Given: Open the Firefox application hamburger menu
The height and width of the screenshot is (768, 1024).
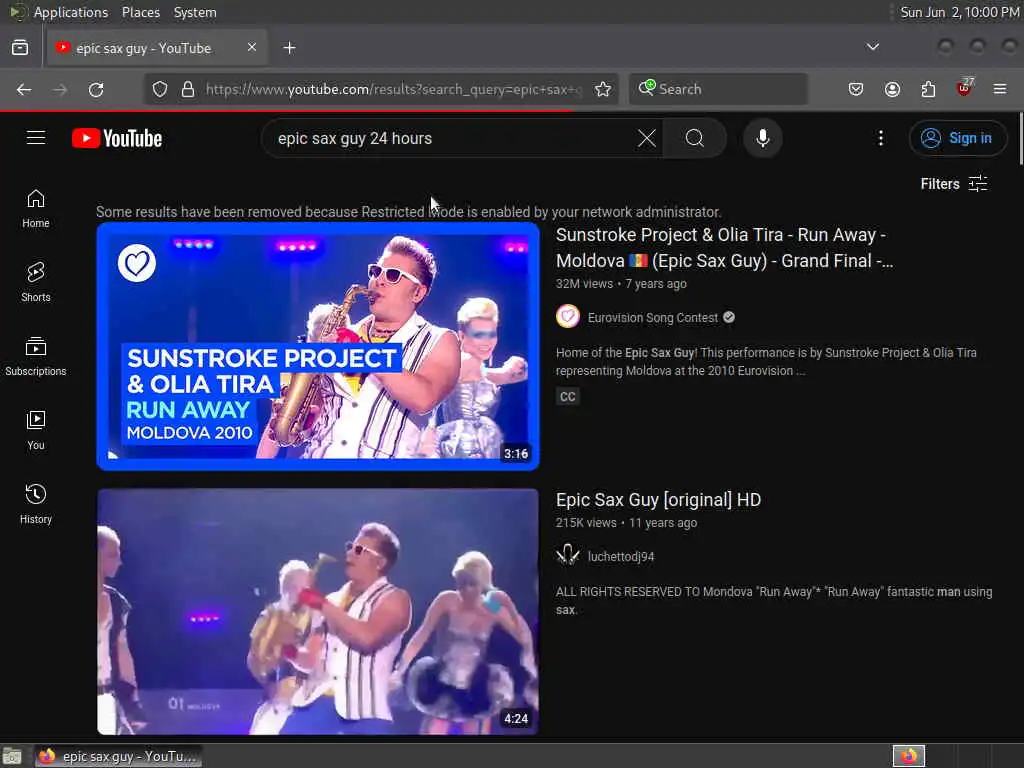Looking at the screenshot, I should (1000, 89).
